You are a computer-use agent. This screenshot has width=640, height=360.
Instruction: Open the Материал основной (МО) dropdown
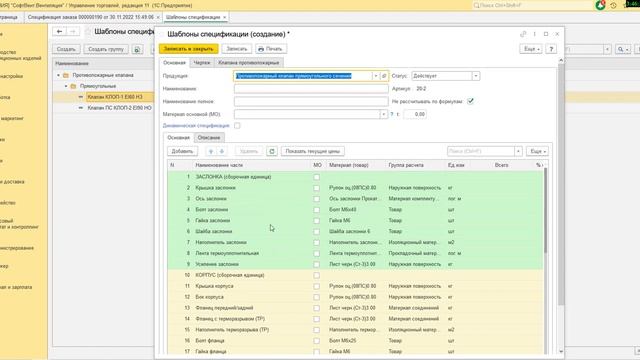383,114
